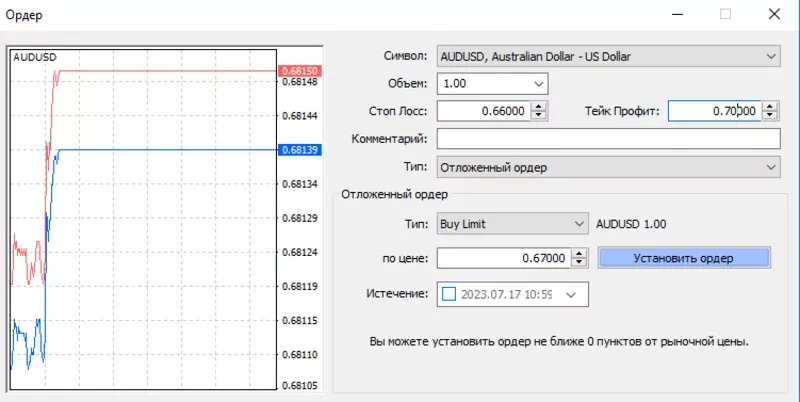Increase Стоп Лосс with up arrow
Image resolution: width=800 pixels, height=402 pixels.
539,106
